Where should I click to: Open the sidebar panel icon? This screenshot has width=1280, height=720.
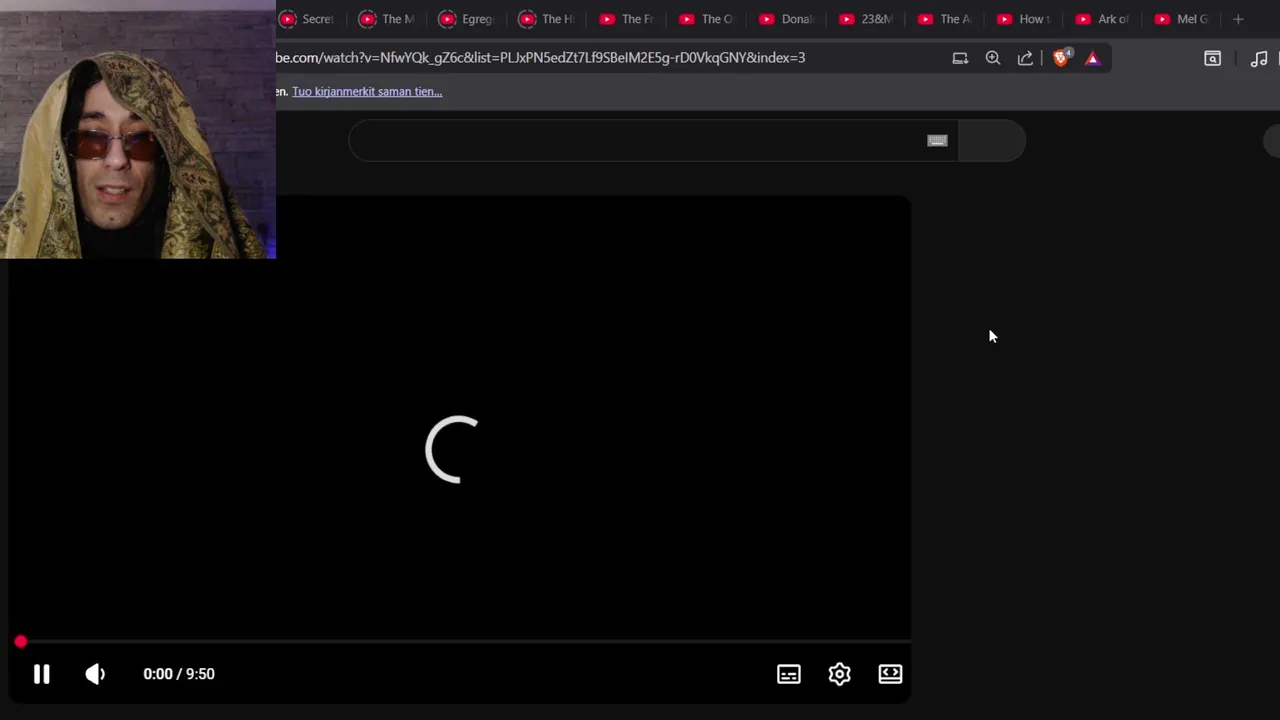1212,58
